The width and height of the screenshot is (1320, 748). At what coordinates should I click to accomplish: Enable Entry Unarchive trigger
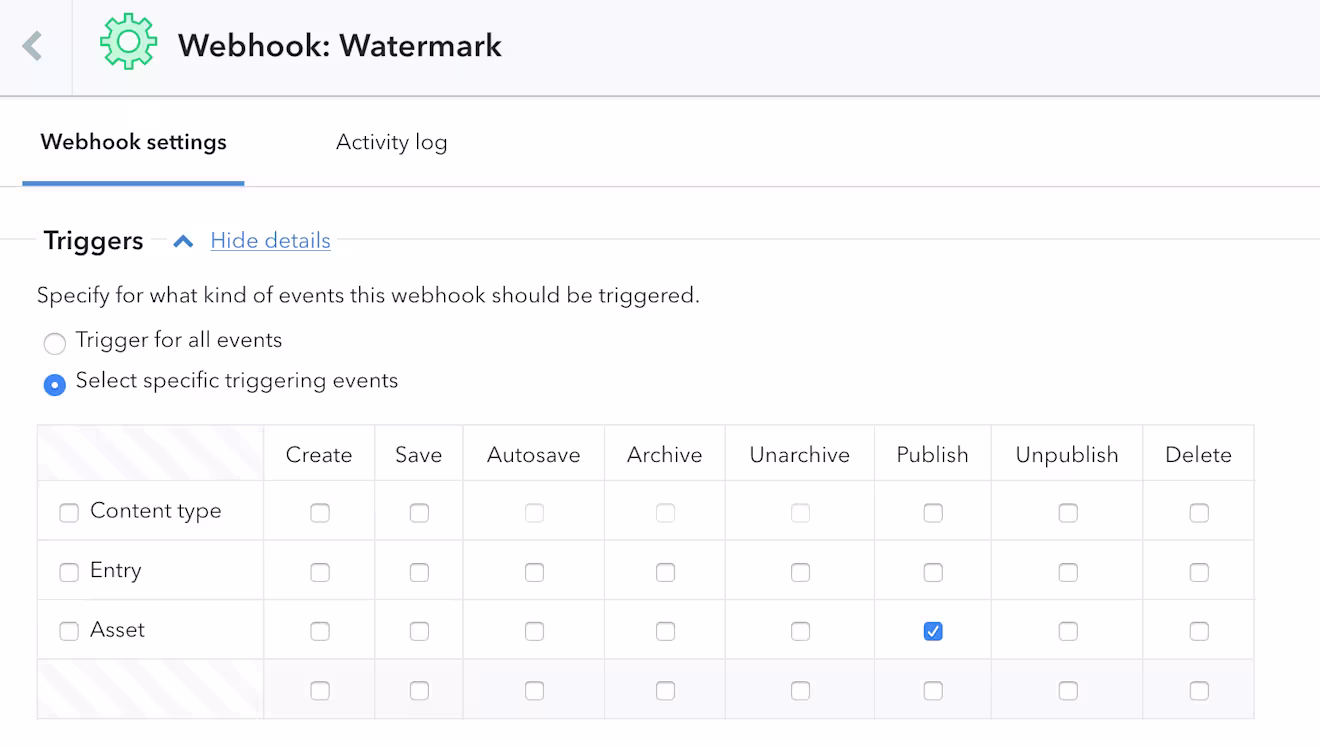800,572
